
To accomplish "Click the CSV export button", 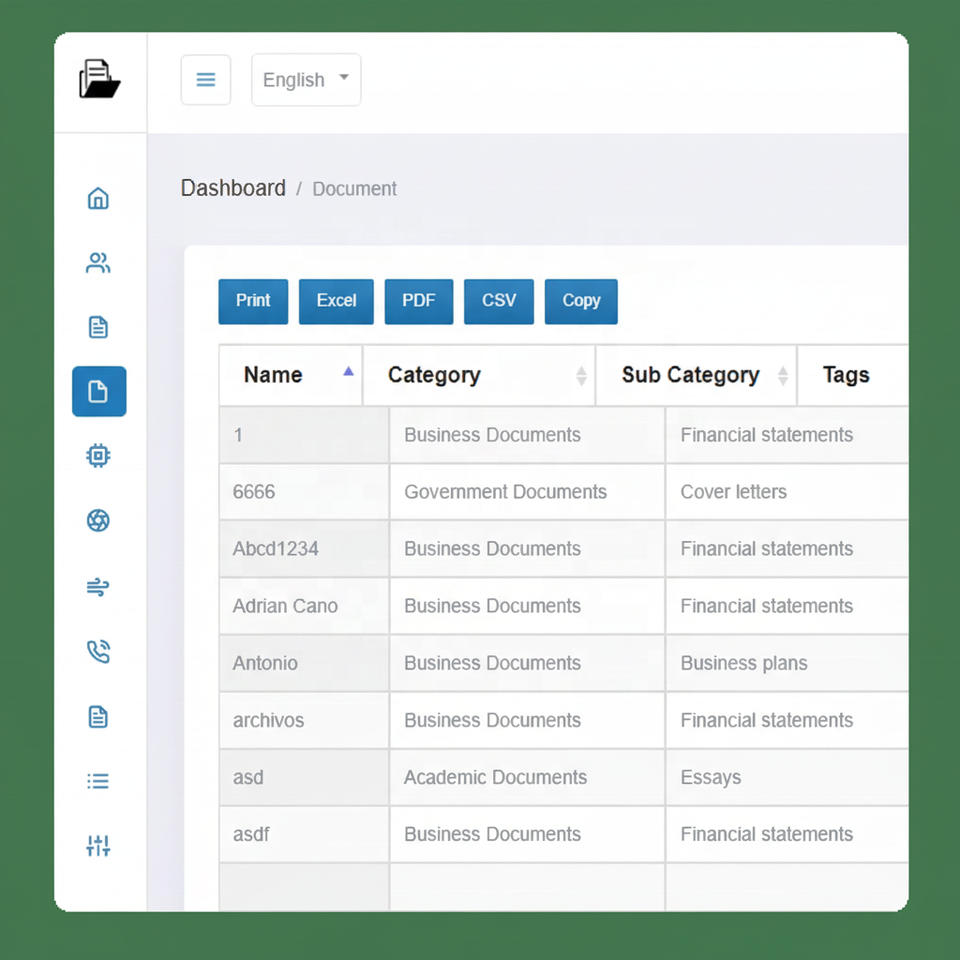I will click(498, 301).
